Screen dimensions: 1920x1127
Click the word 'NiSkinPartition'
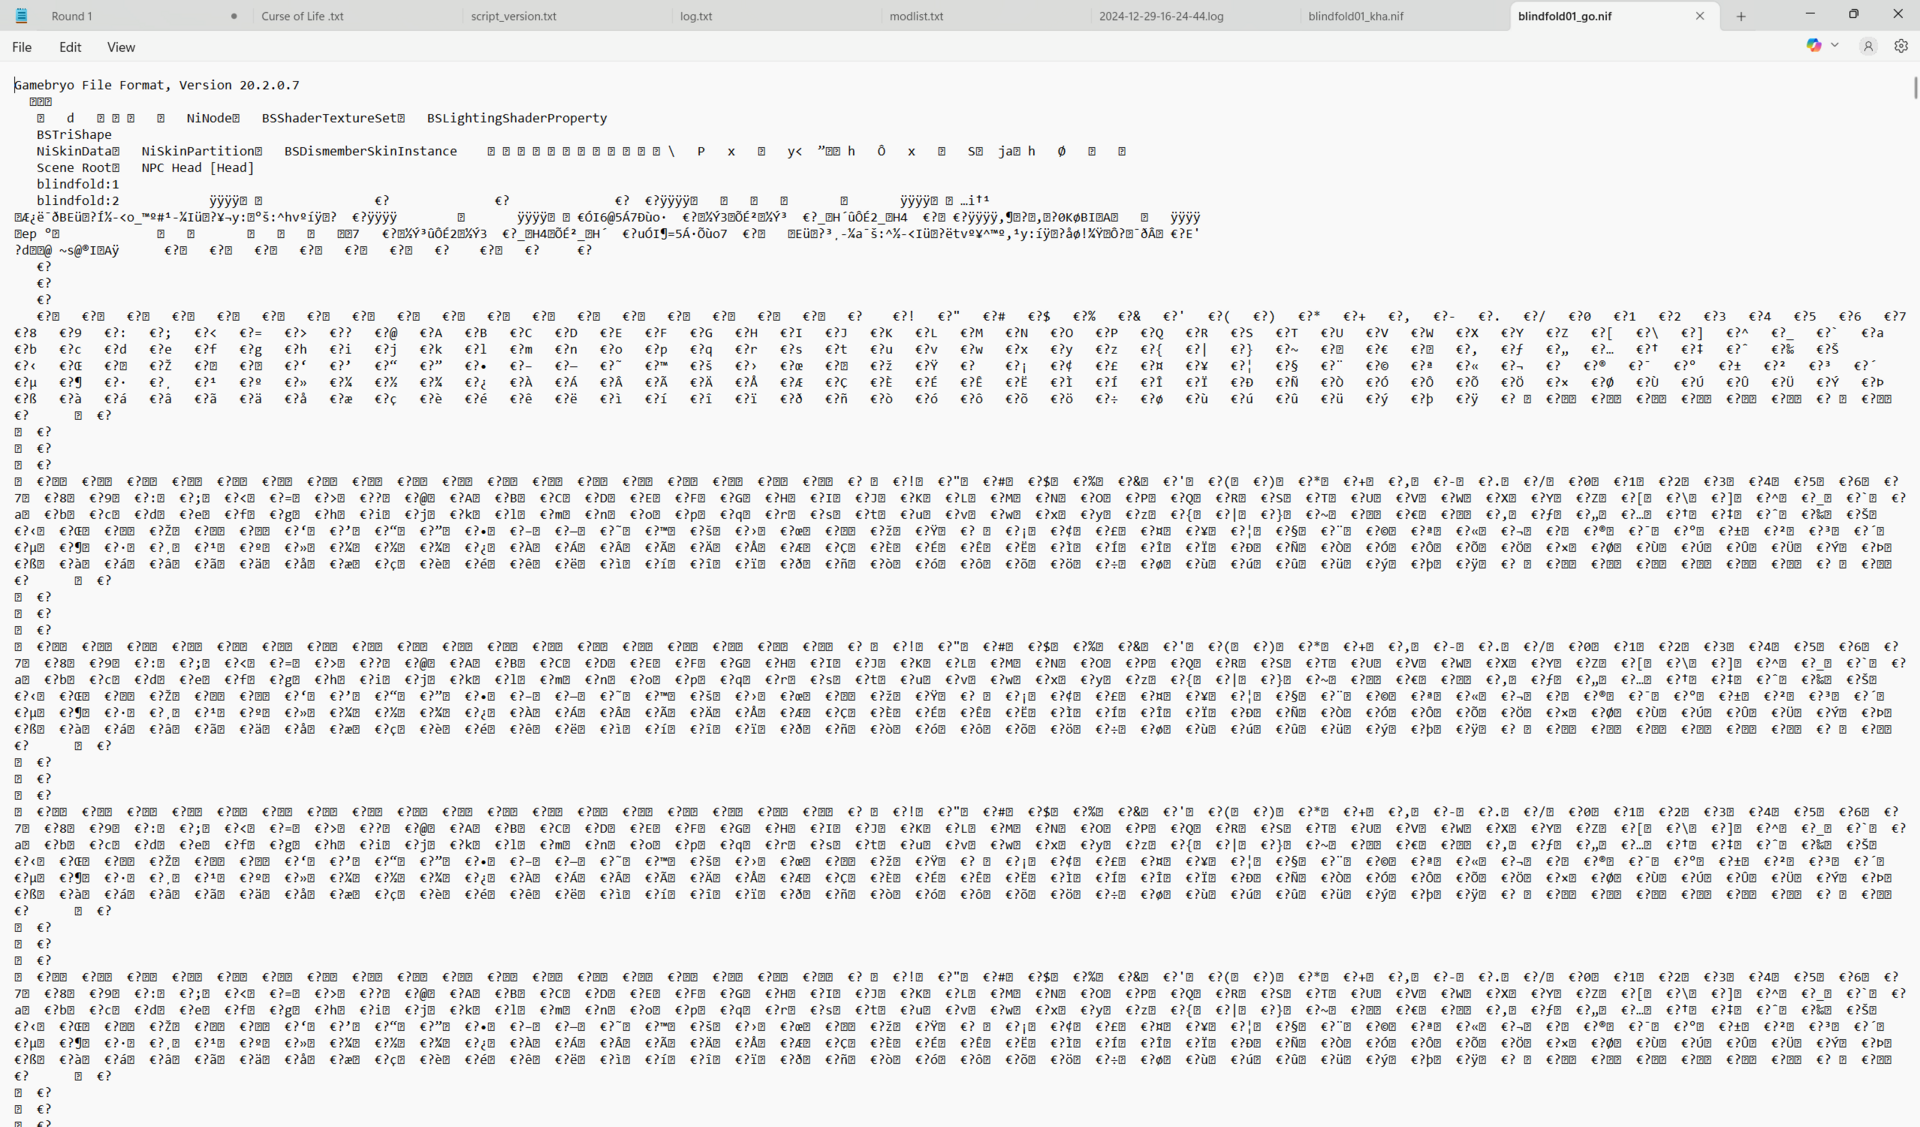point(198,151)
